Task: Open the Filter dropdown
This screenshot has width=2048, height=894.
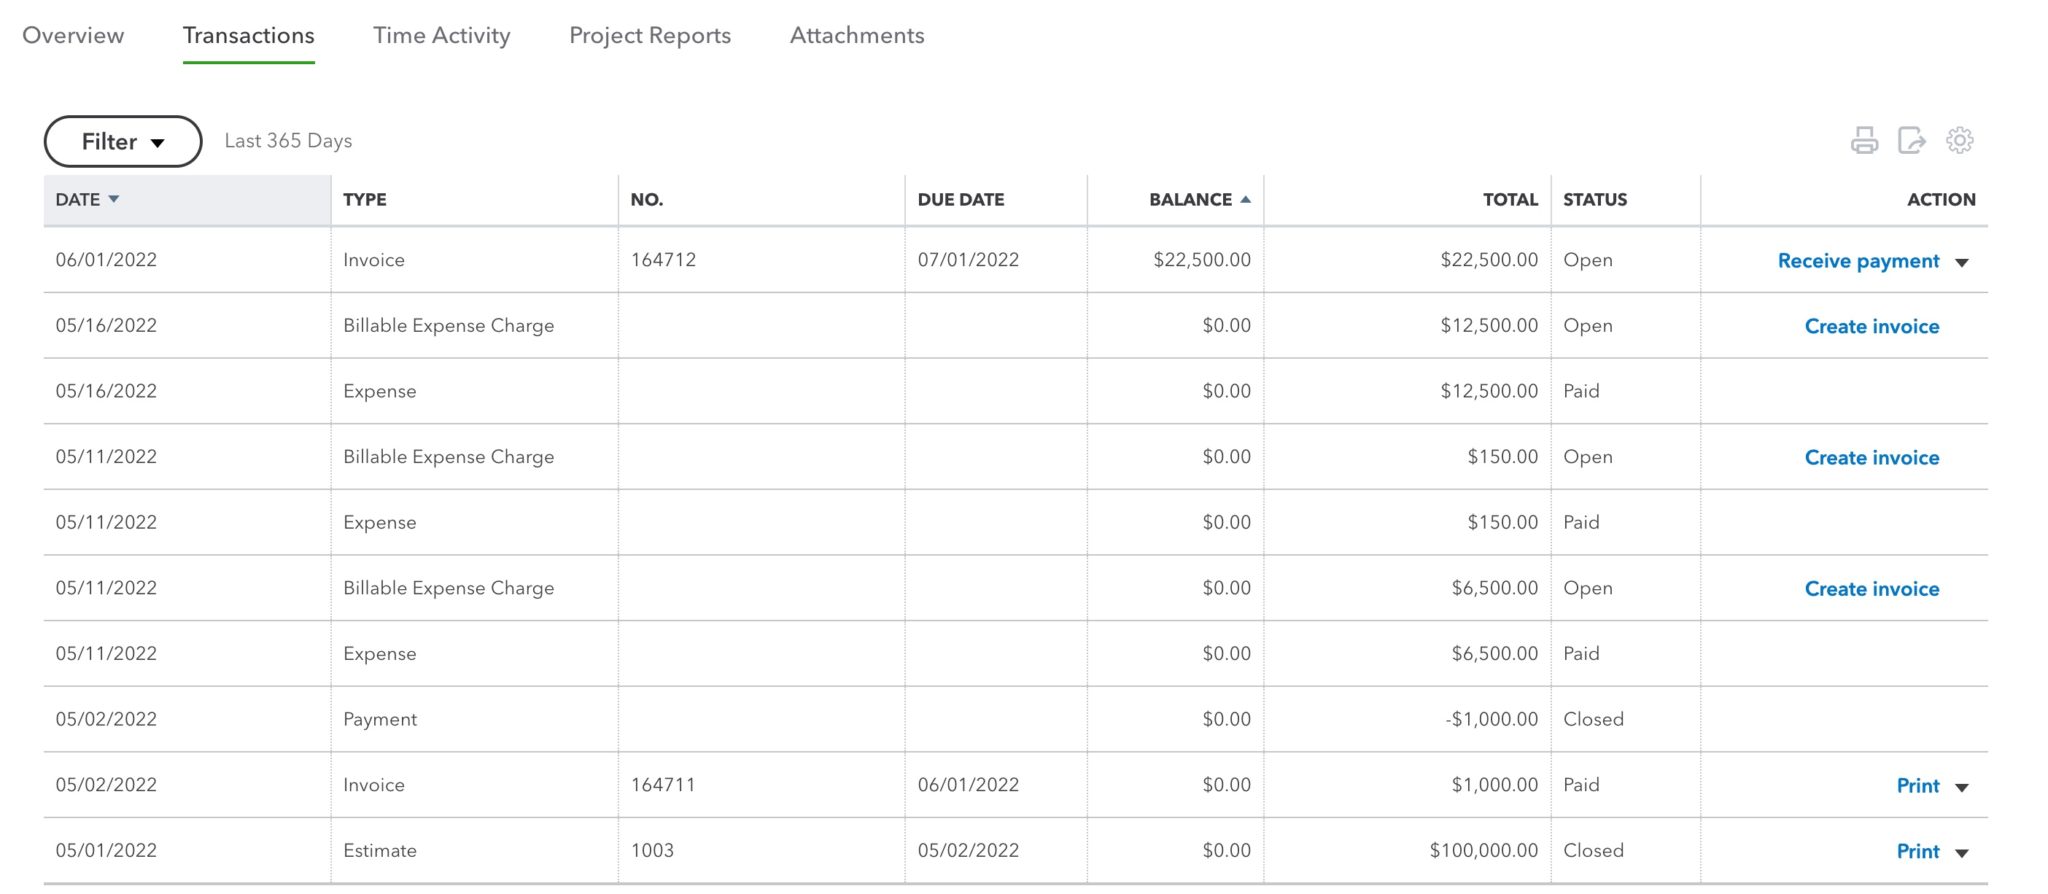Action: click(121, 141)
